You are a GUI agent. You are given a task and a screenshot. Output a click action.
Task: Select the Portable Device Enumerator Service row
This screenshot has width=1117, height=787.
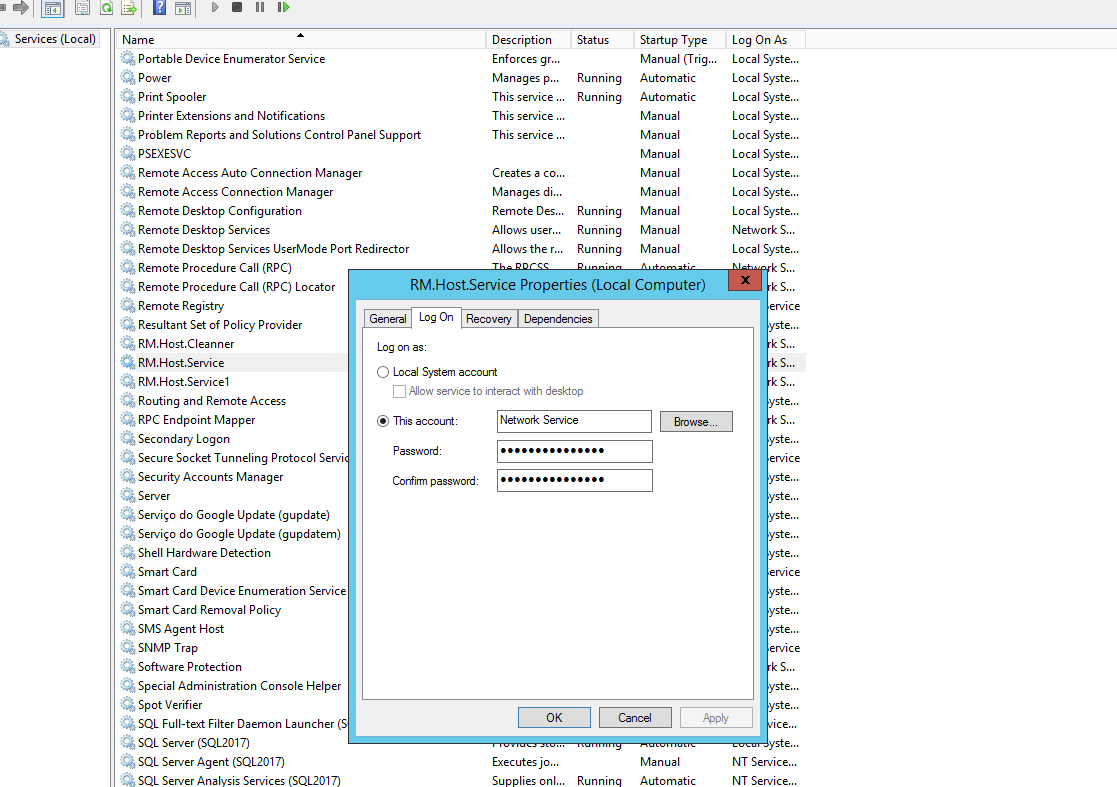pos(462,58)
